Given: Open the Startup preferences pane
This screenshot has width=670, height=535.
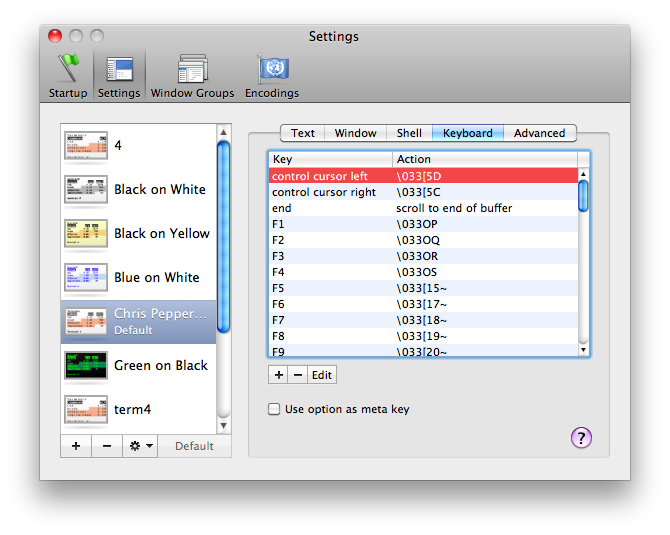Looking at the screenshot, I should (68, 76).
